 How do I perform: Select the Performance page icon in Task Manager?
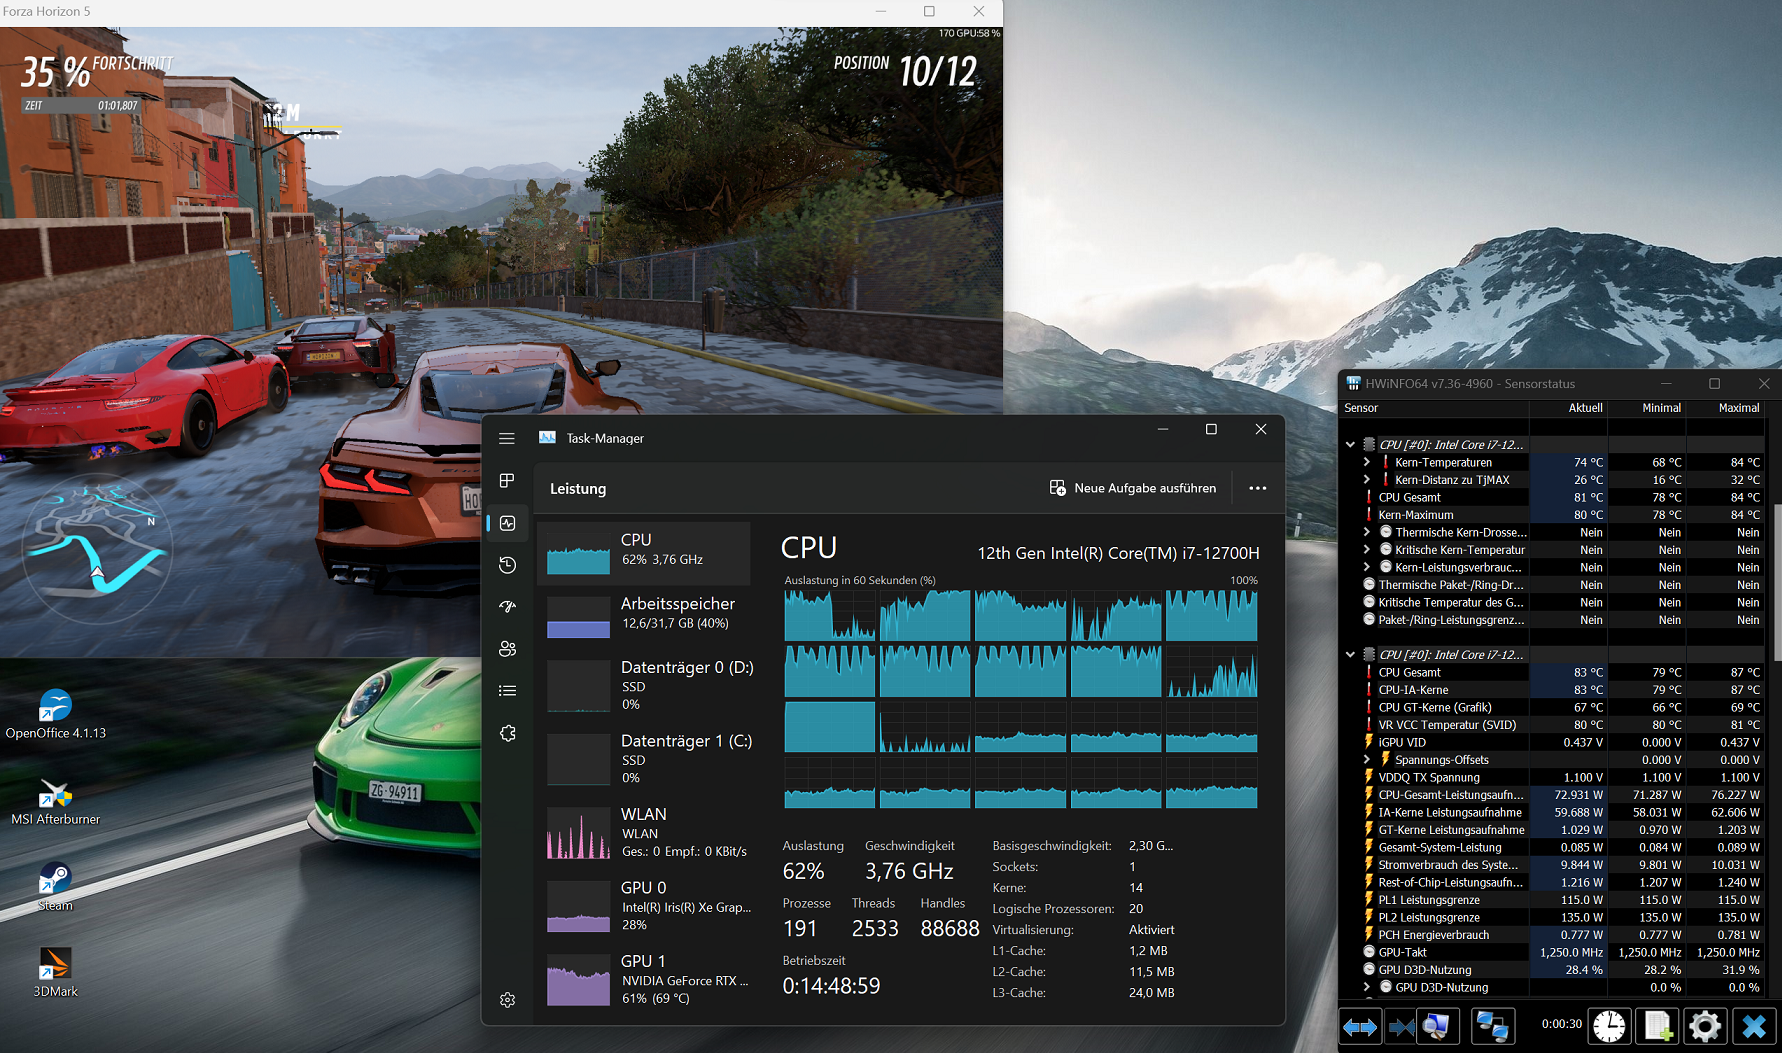507,523
